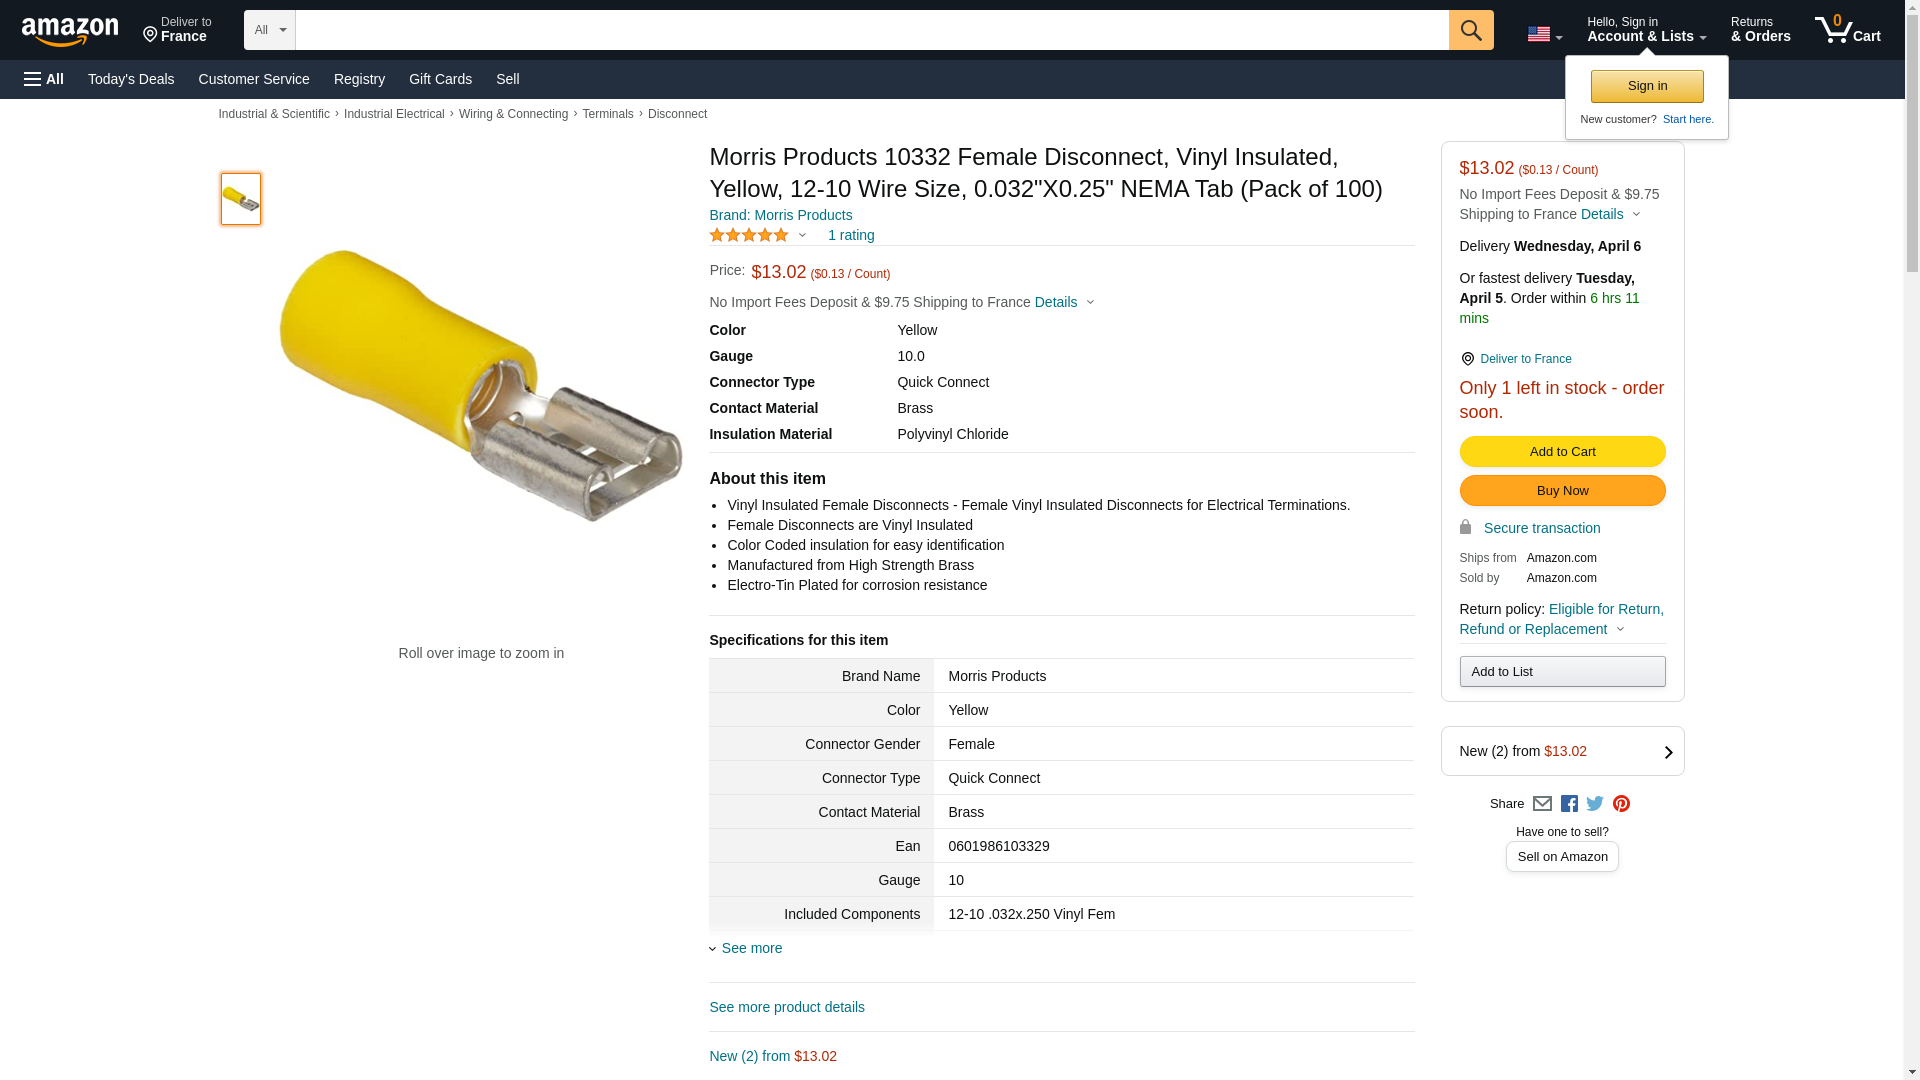Open Brand: Morris Products link
The image size is (1920, 1080).
click(780, 215)
